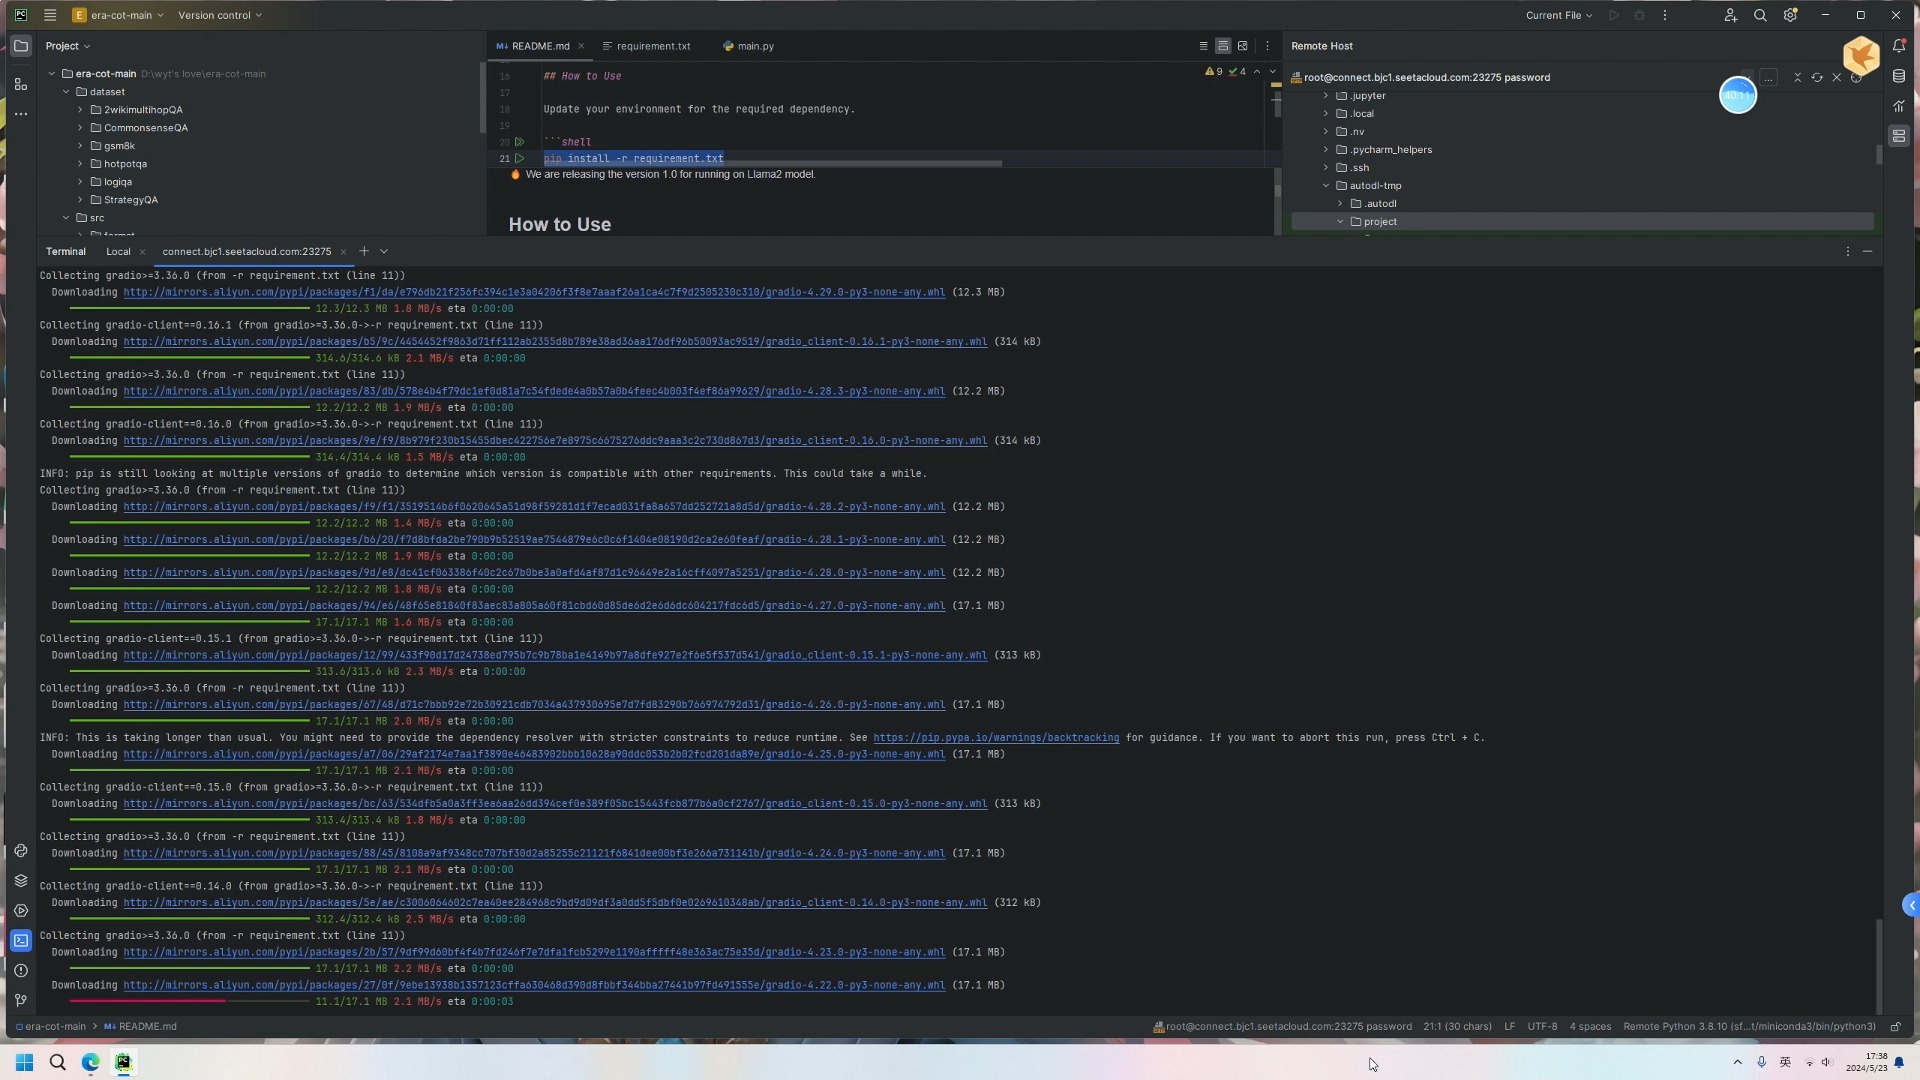Open Windows Start menu

24,1062
